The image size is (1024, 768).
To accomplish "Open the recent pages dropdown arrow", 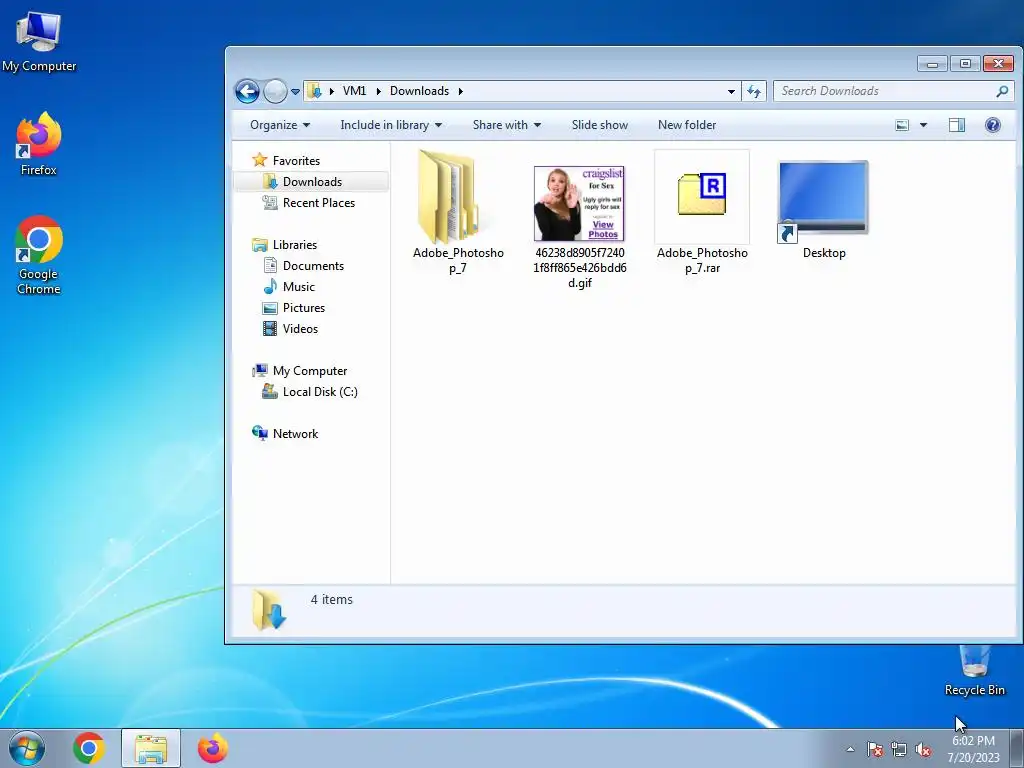I will point(295,92).
